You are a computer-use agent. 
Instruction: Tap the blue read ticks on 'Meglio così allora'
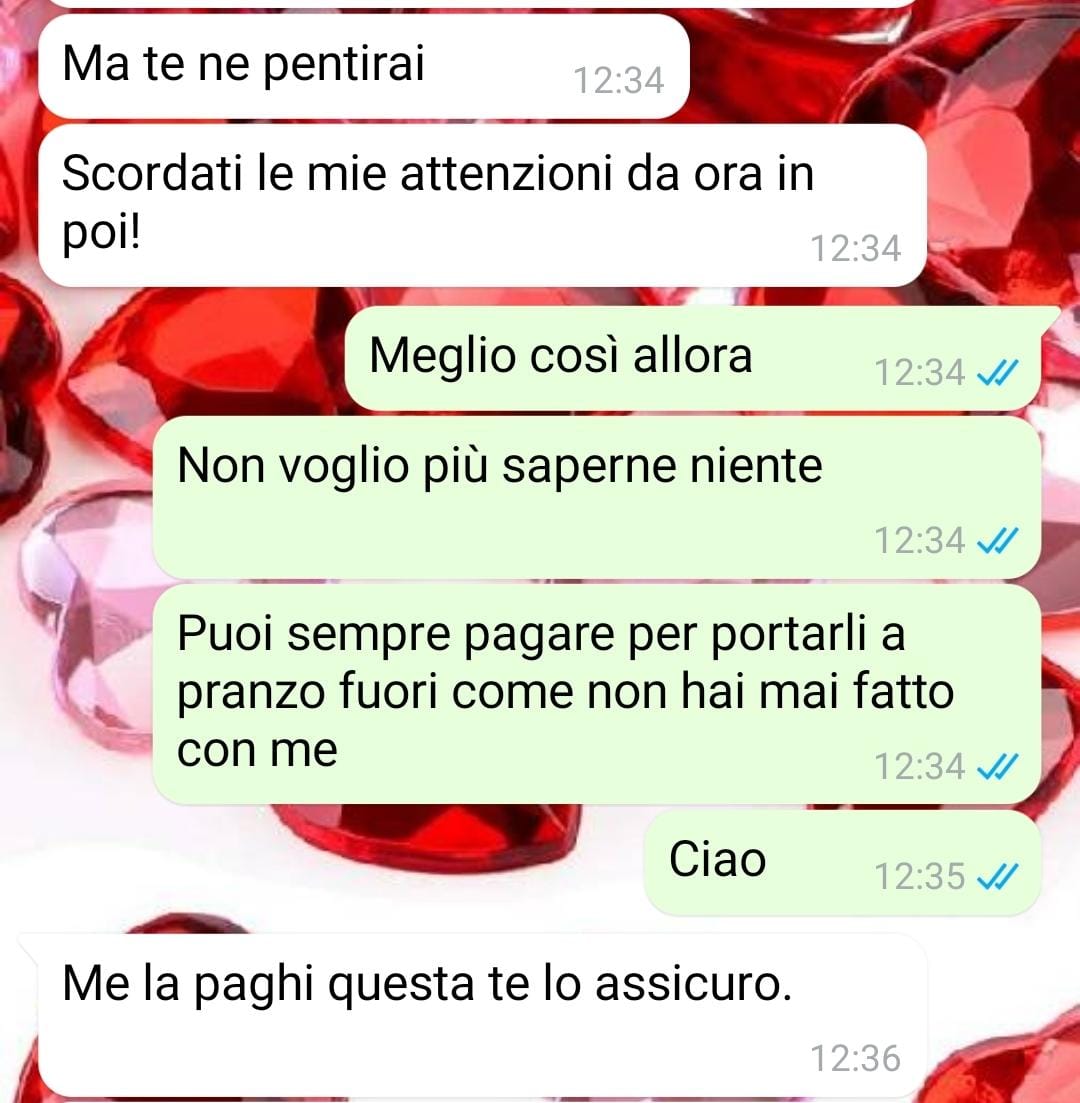tap(998, 373)
